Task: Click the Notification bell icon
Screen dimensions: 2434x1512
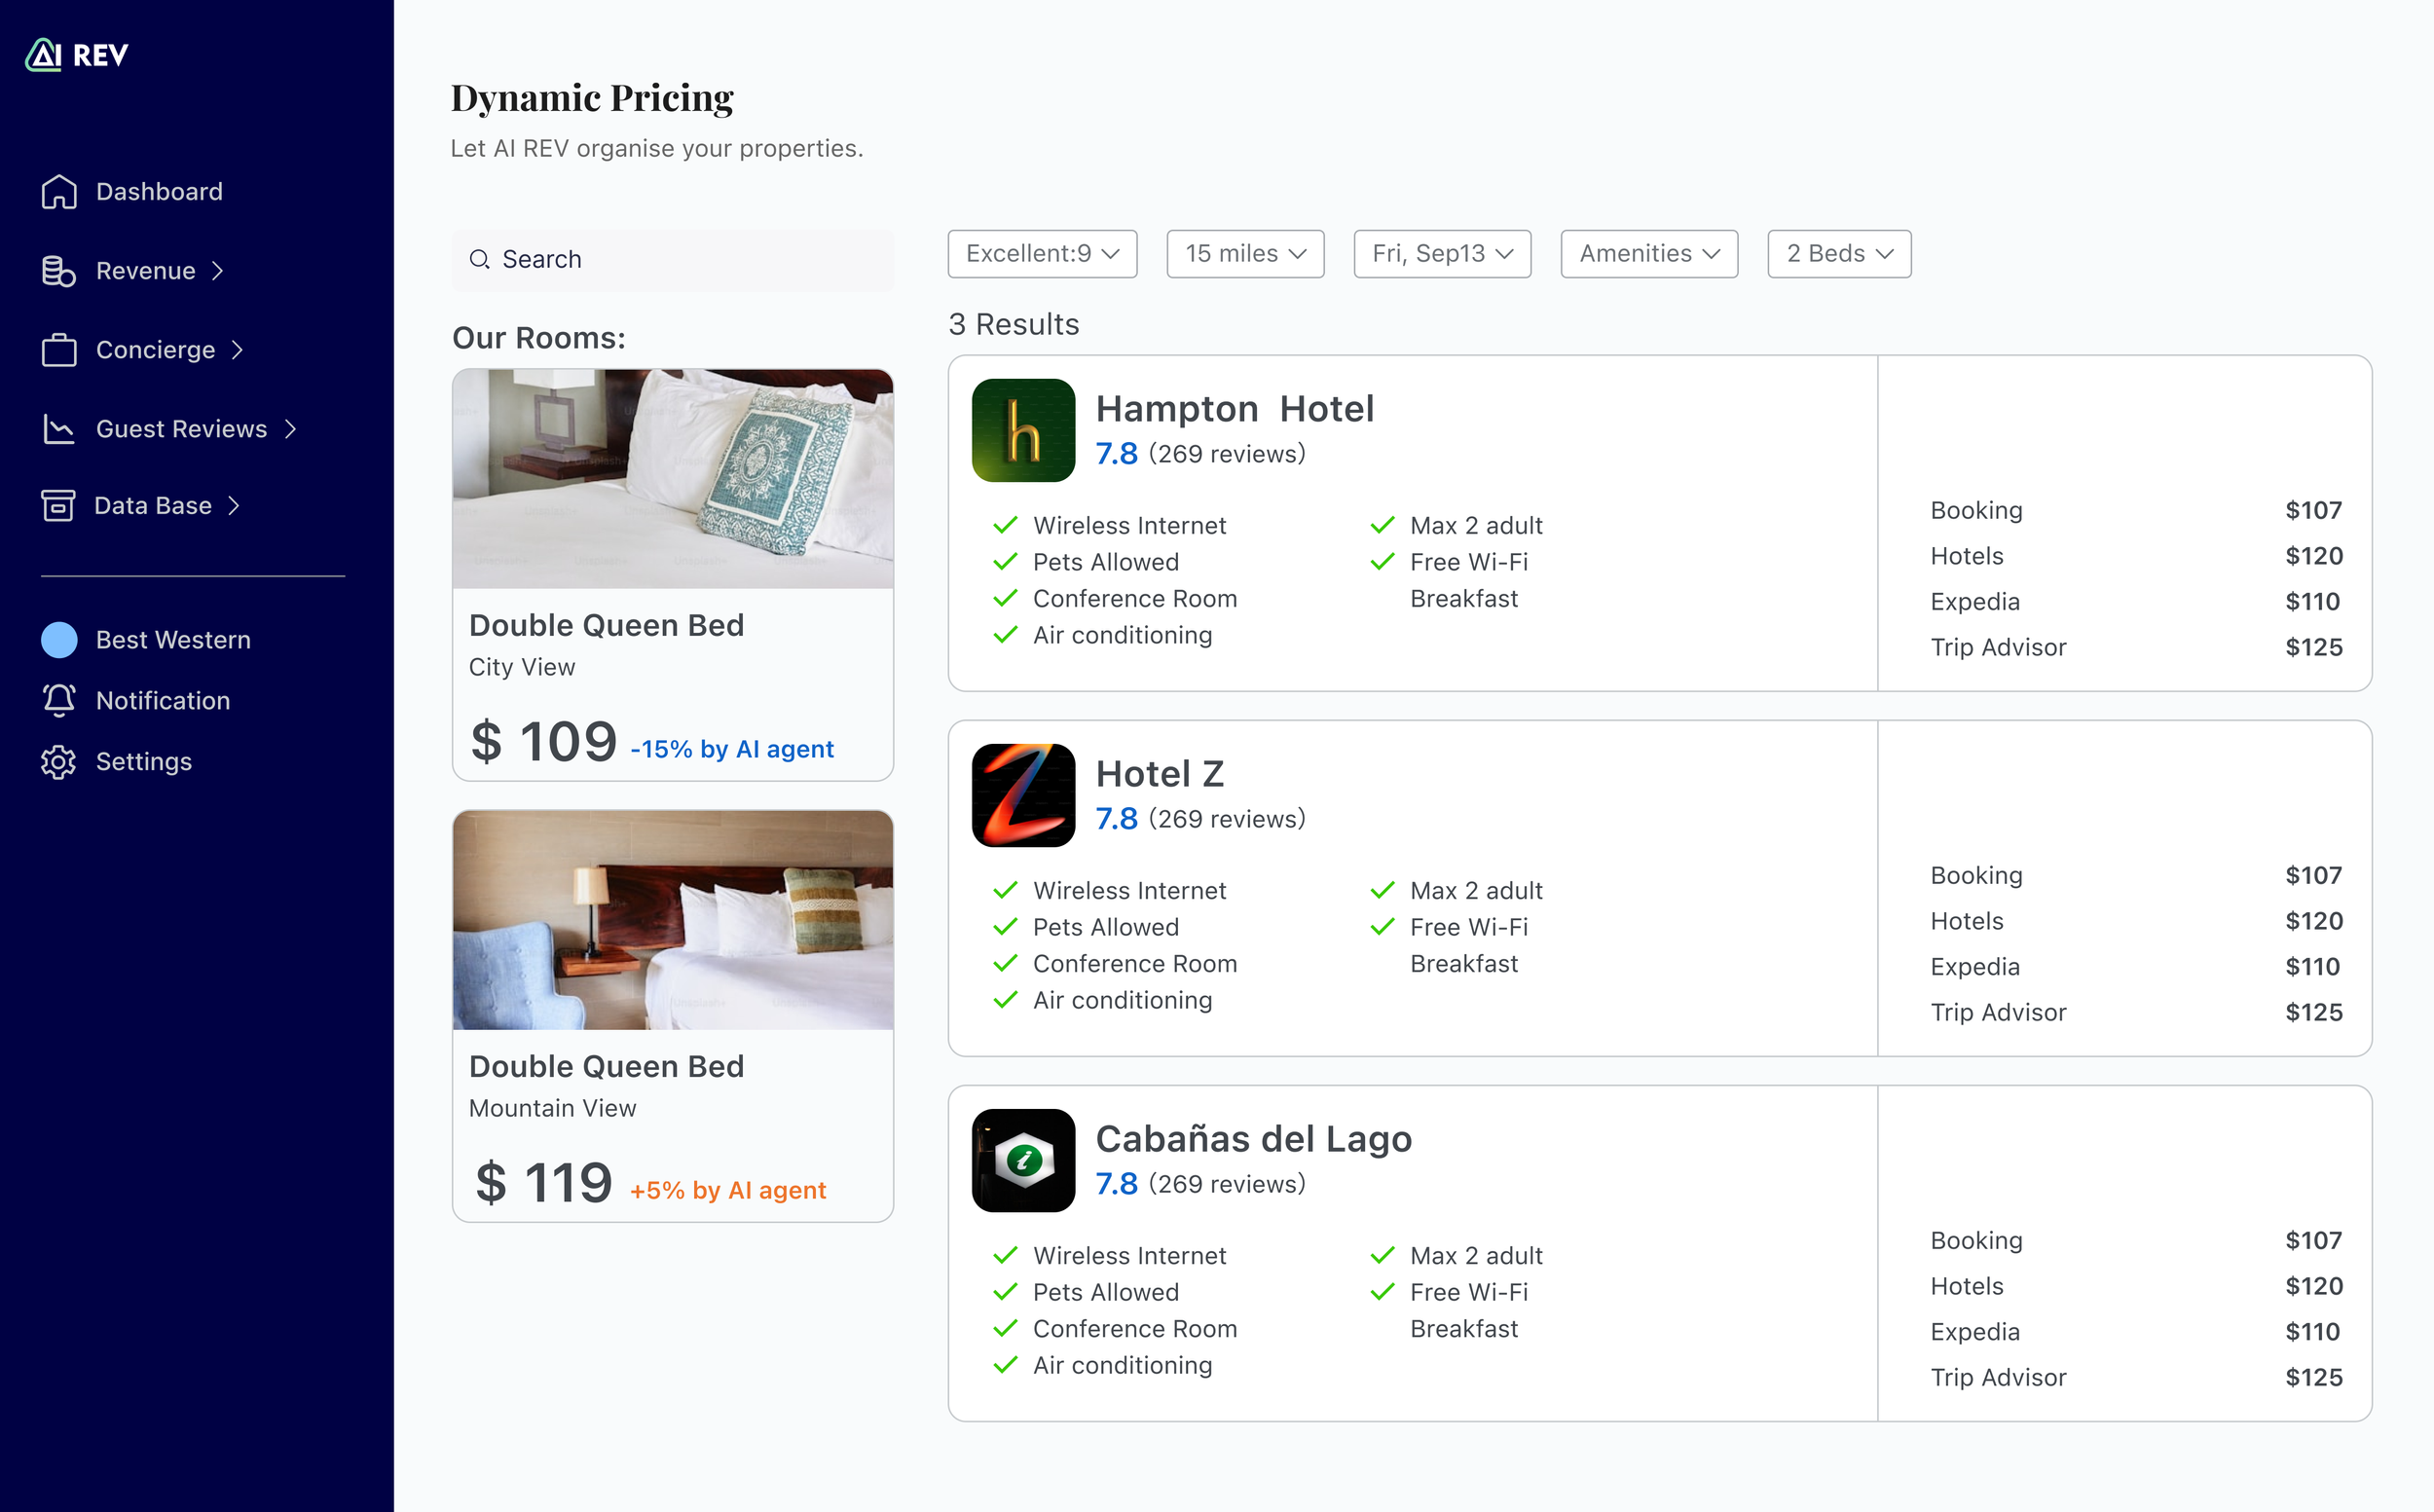Action: coord(59,700)
